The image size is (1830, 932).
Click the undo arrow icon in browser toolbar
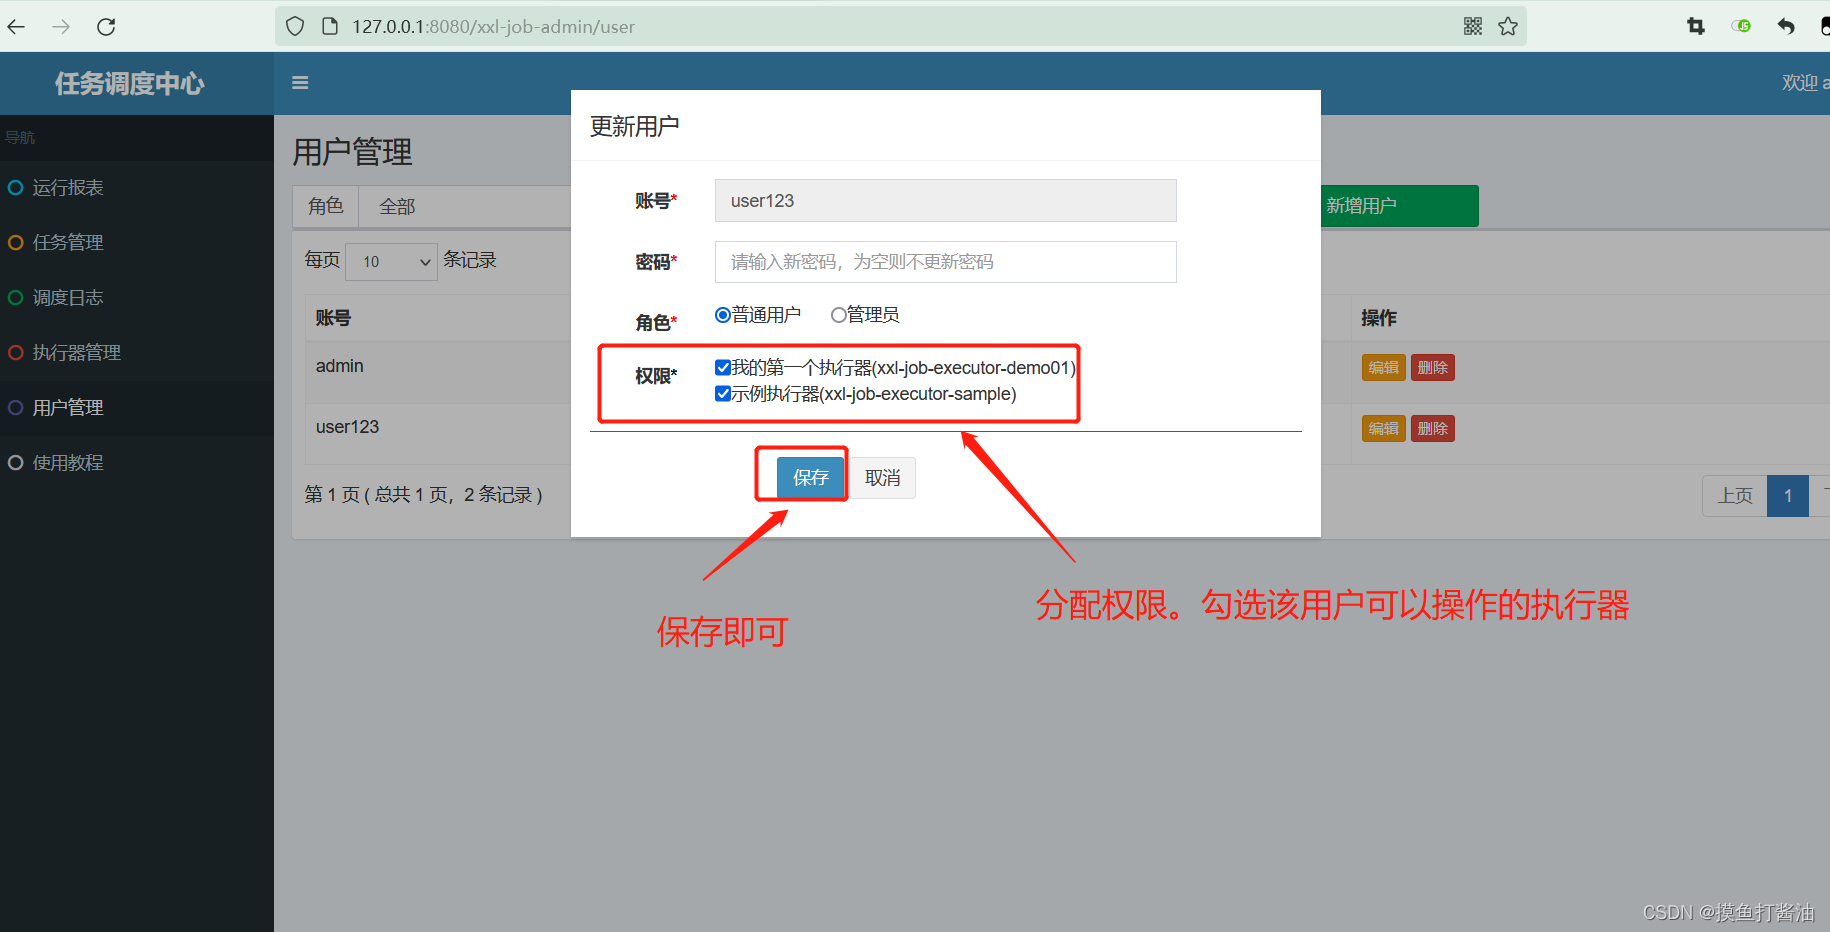coord(1786,26)
